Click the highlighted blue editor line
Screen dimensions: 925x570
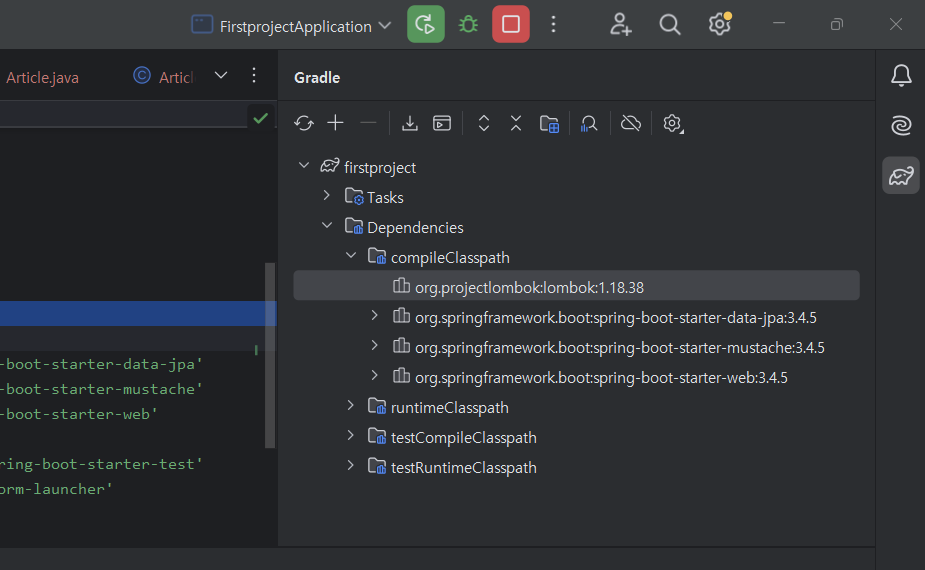pos(138,313)
